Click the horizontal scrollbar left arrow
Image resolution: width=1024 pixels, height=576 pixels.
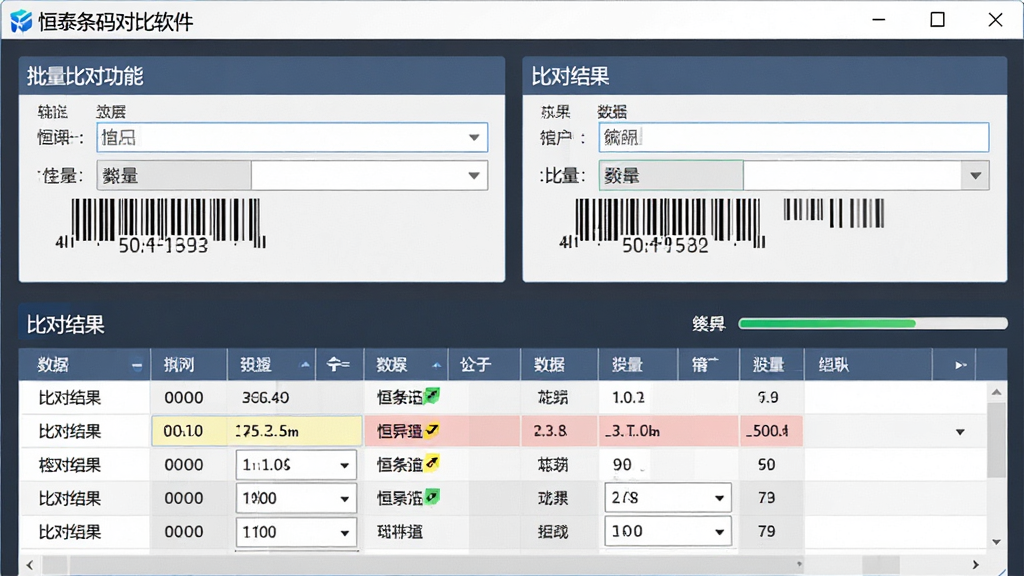click(x=30, y=565)
